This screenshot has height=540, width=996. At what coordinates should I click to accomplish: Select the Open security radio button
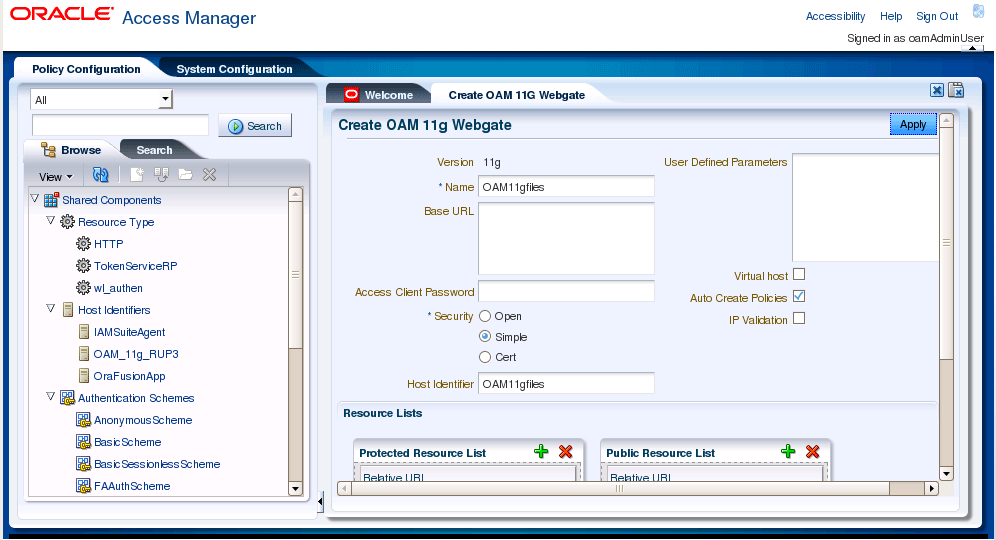pos(485,316)
